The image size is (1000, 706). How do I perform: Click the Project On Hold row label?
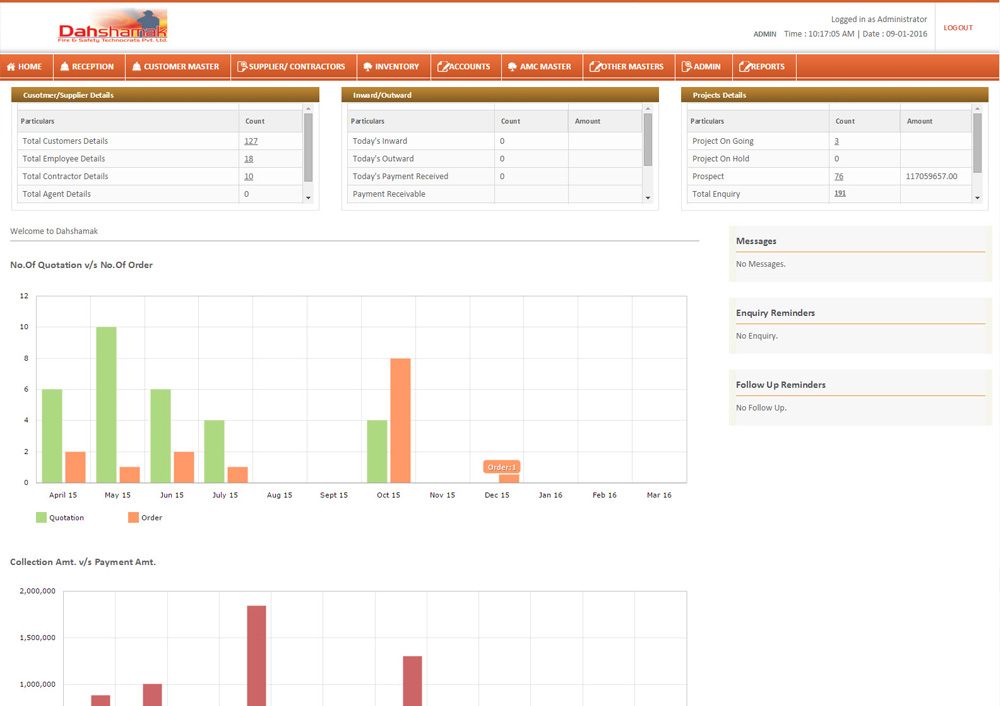[721, 159]
